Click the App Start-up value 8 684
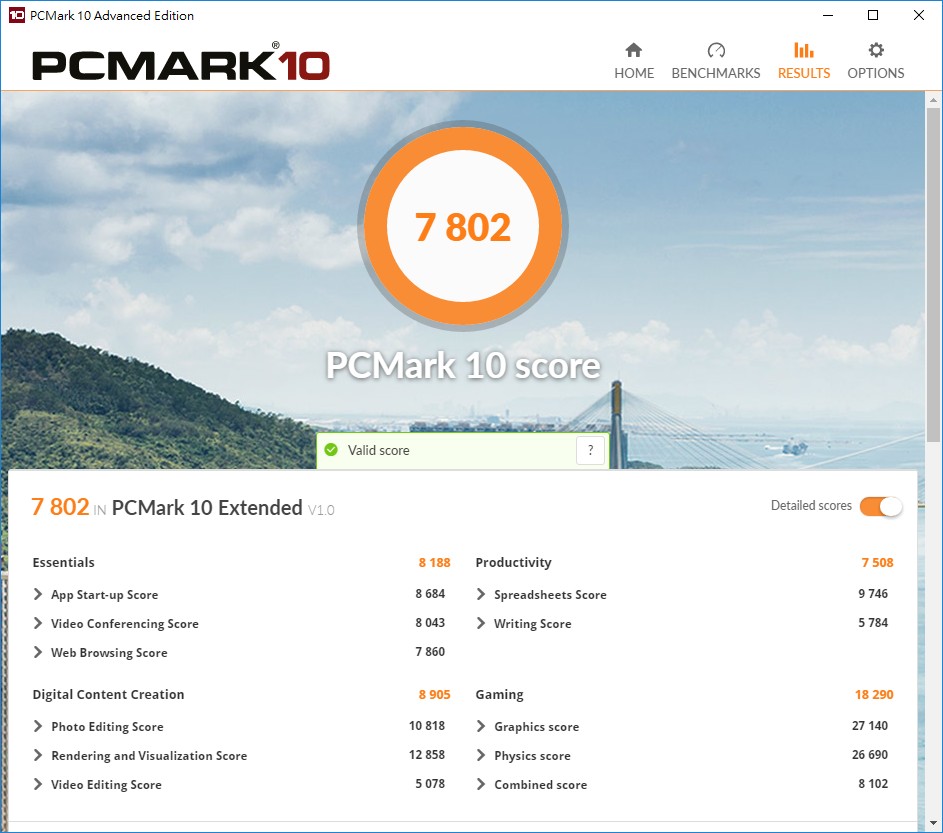Screen dimensions: 943x833 coord(430,594)
